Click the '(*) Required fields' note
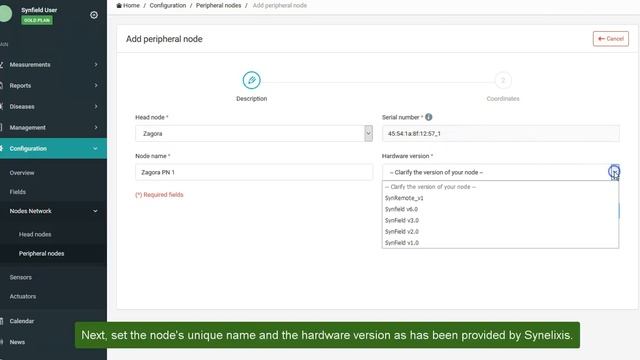 coord(159,195)
